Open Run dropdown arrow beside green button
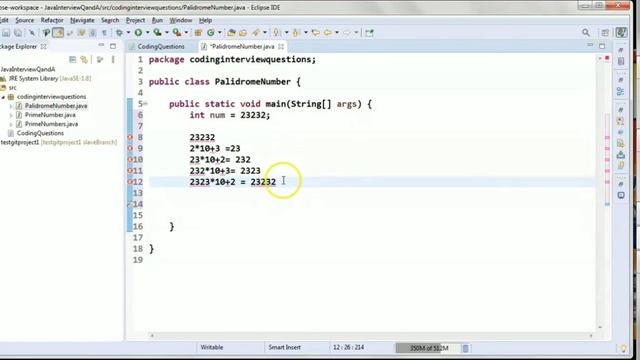 pyautogui.click(x=147, y=33)
